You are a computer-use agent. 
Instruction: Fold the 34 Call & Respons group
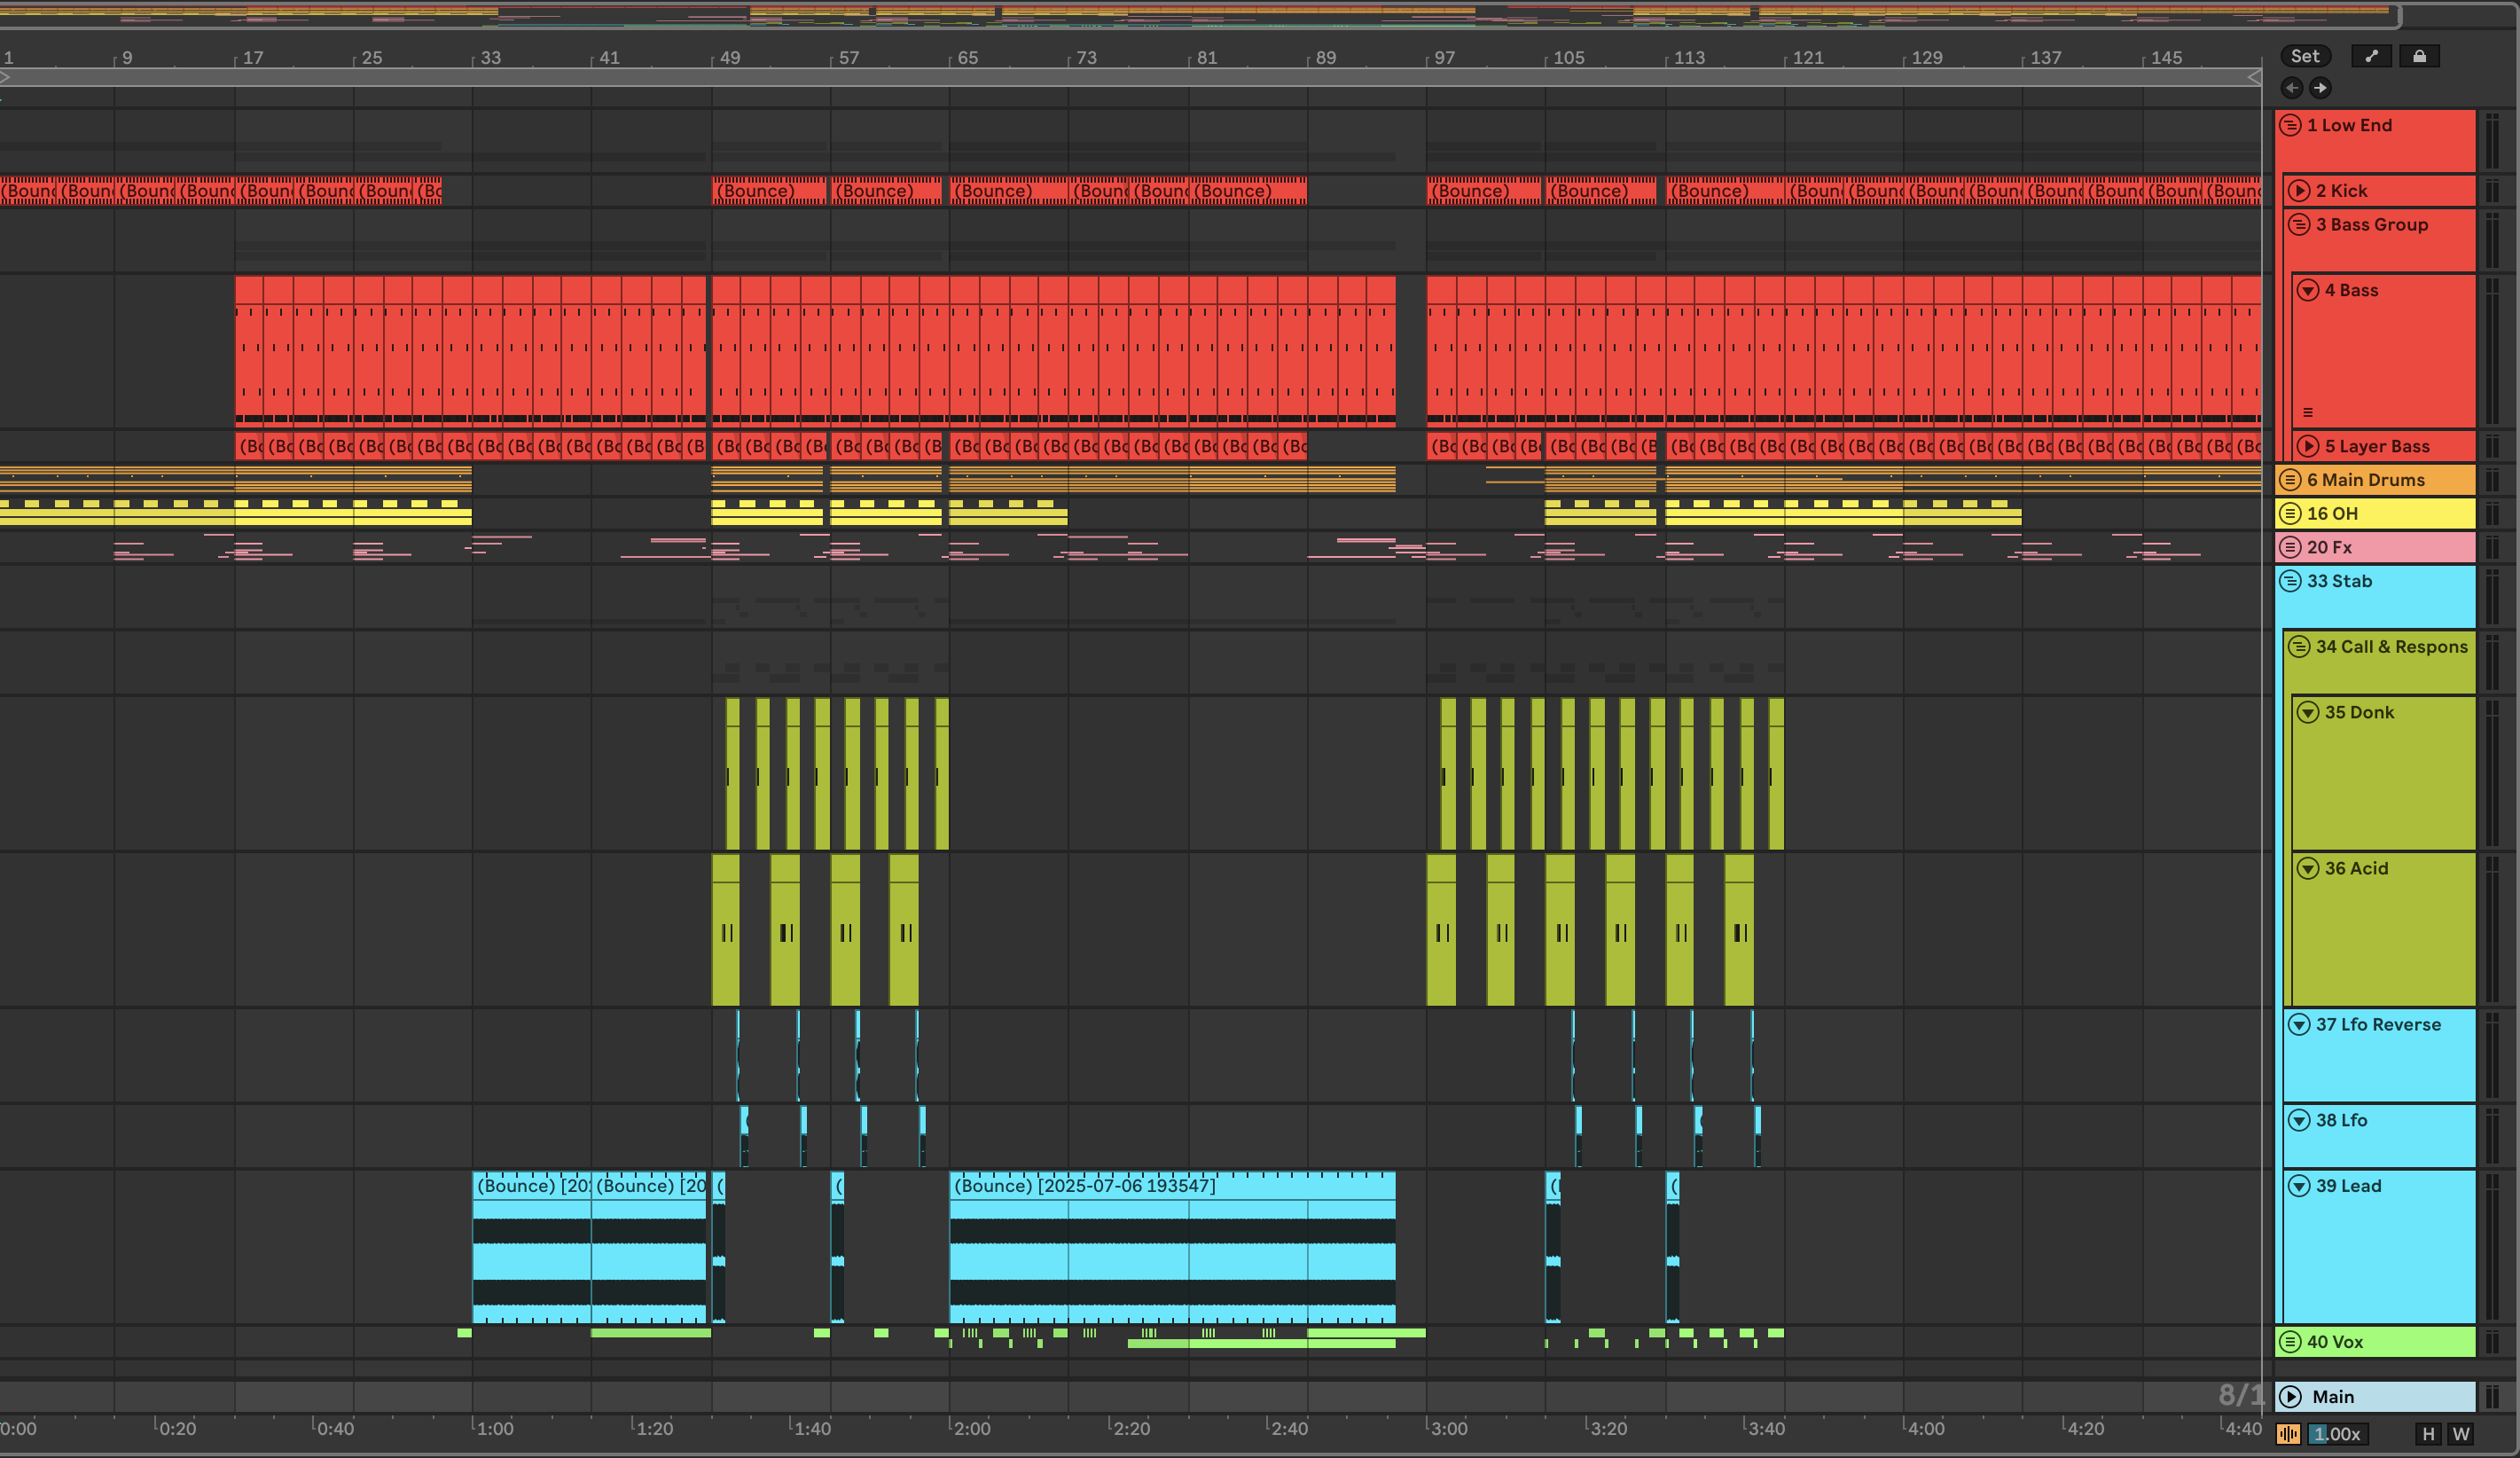click(2299, 646)
